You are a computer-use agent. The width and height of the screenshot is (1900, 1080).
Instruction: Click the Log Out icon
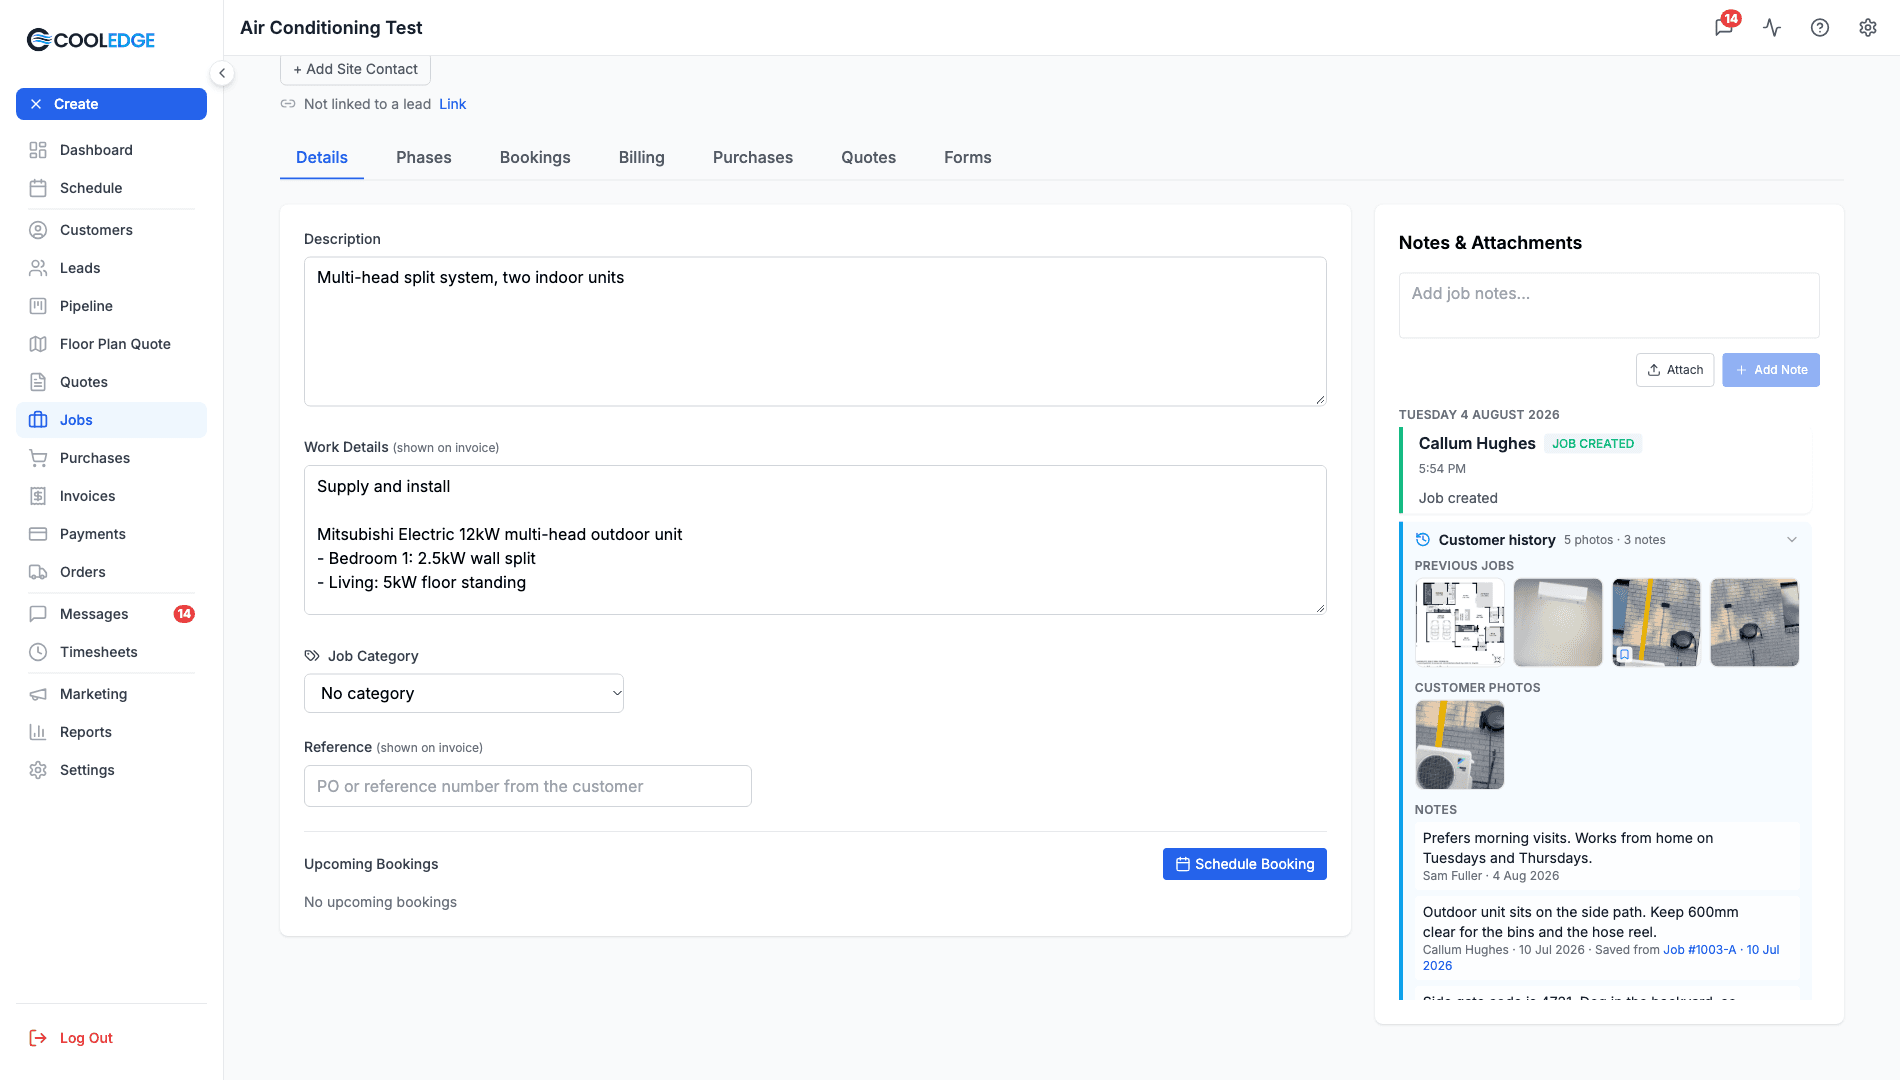click(38, 1038)
